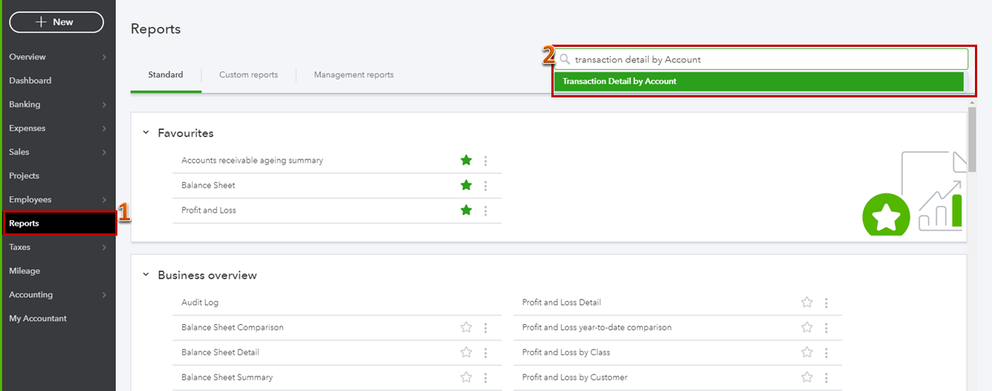The height and width of the screenshot is (391, 998).
Task: Favourite Profit and Loss year-to-date comparison star
Action: (807, 327)
